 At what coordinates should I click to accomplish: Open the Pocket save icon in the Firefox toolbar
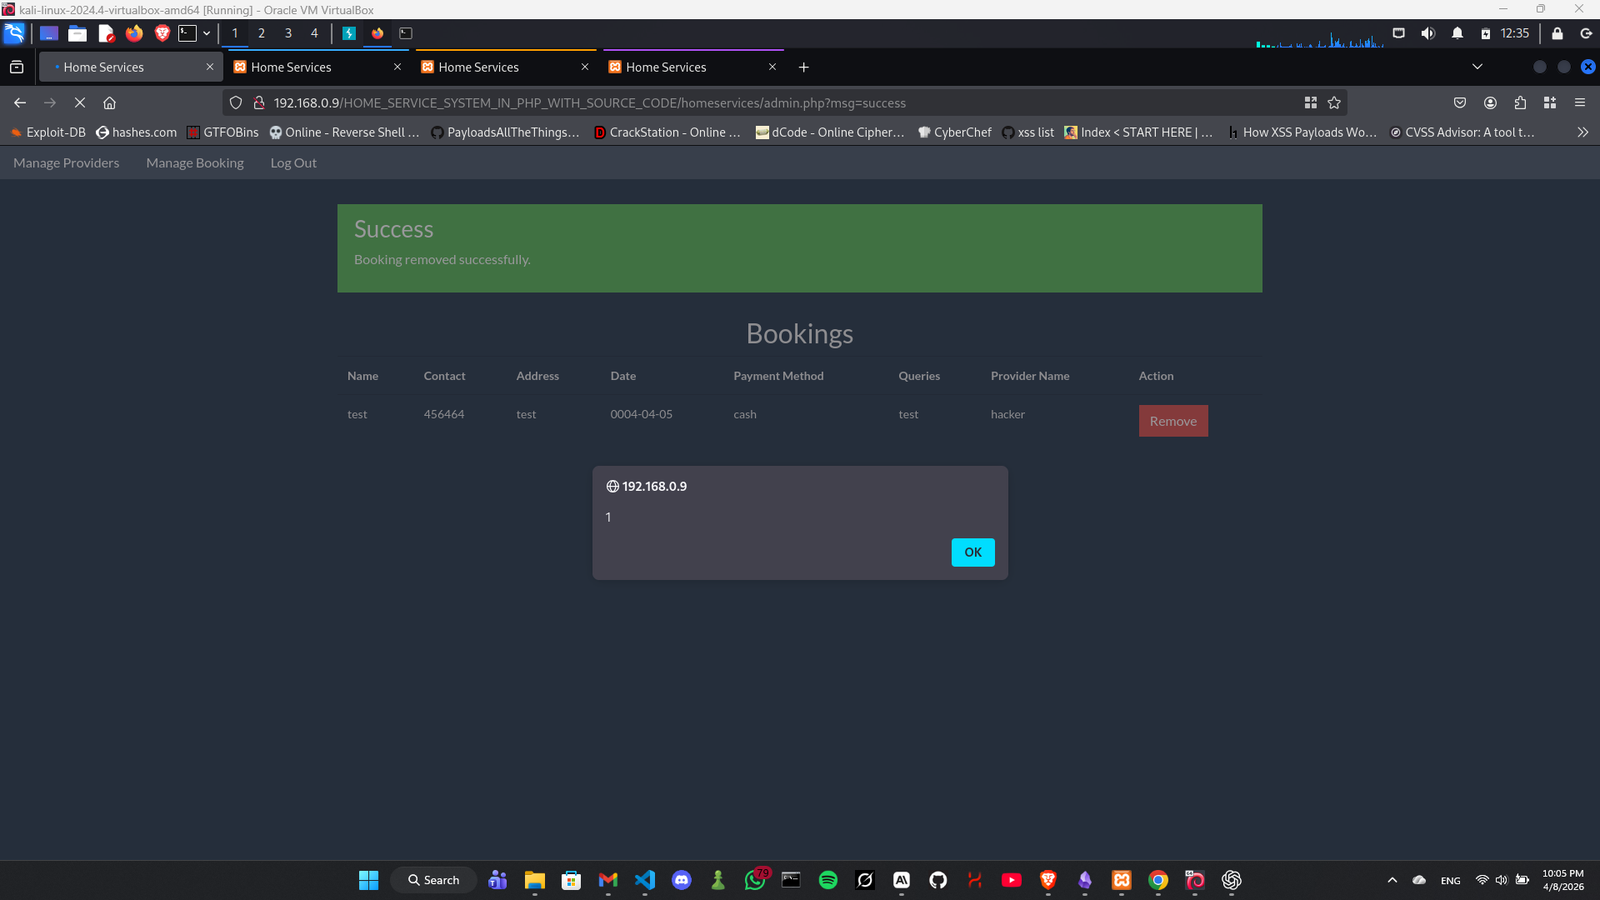coord(1460,103)
